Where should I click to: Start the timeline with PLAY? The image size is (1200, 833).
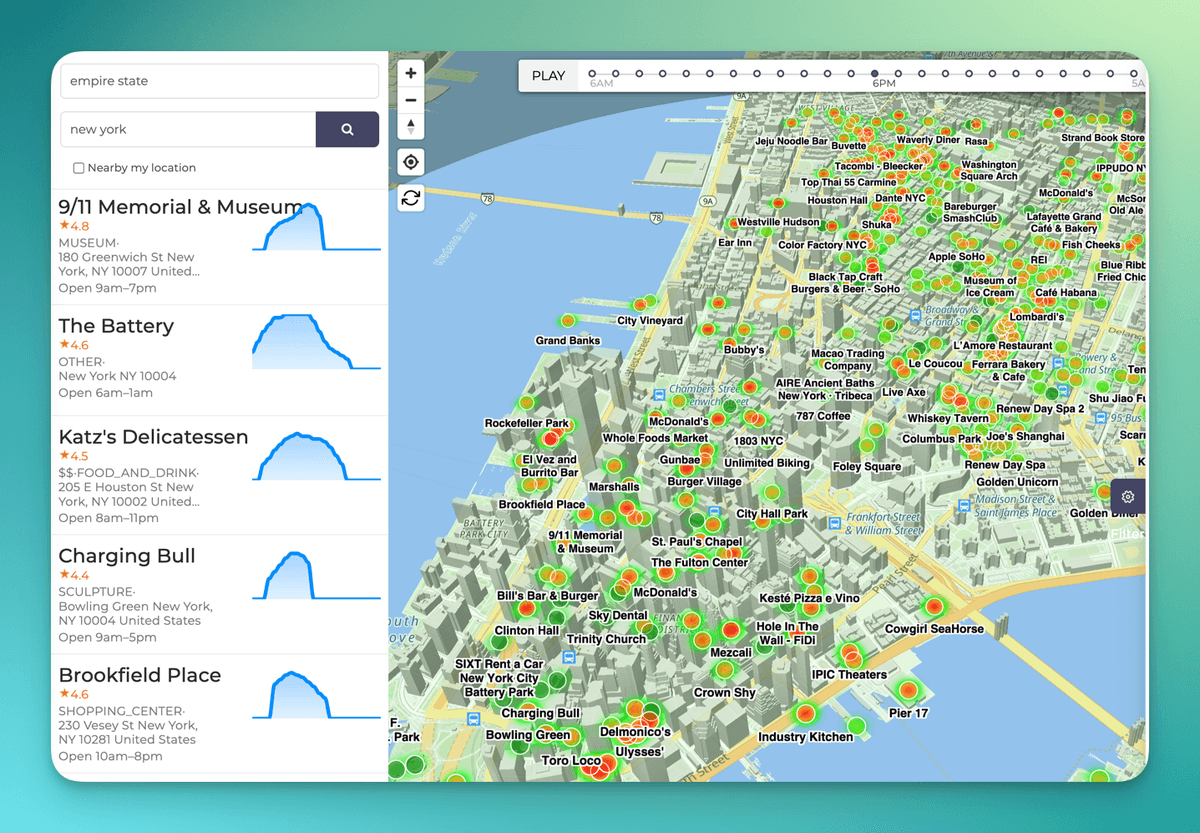[x=548, y=76]
